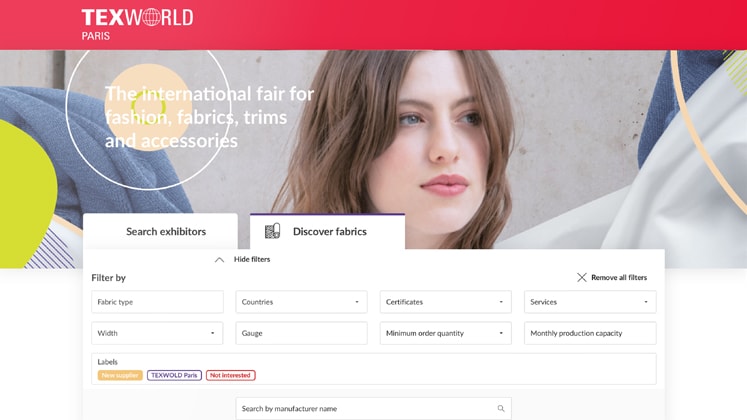
Task: Click the Width dropdown arrow
Action: coord(212,333)
